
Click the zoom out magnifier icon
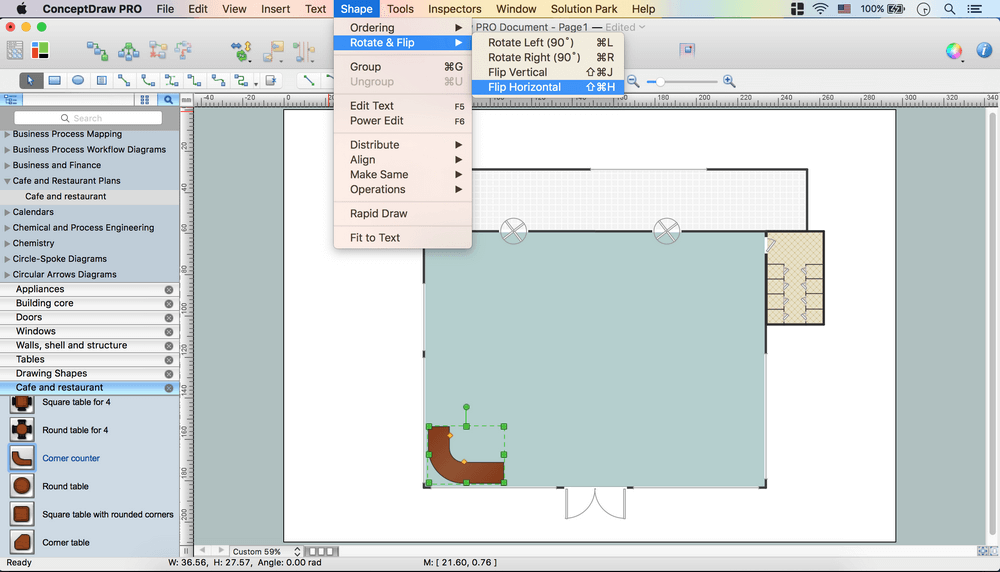point(633,81)
